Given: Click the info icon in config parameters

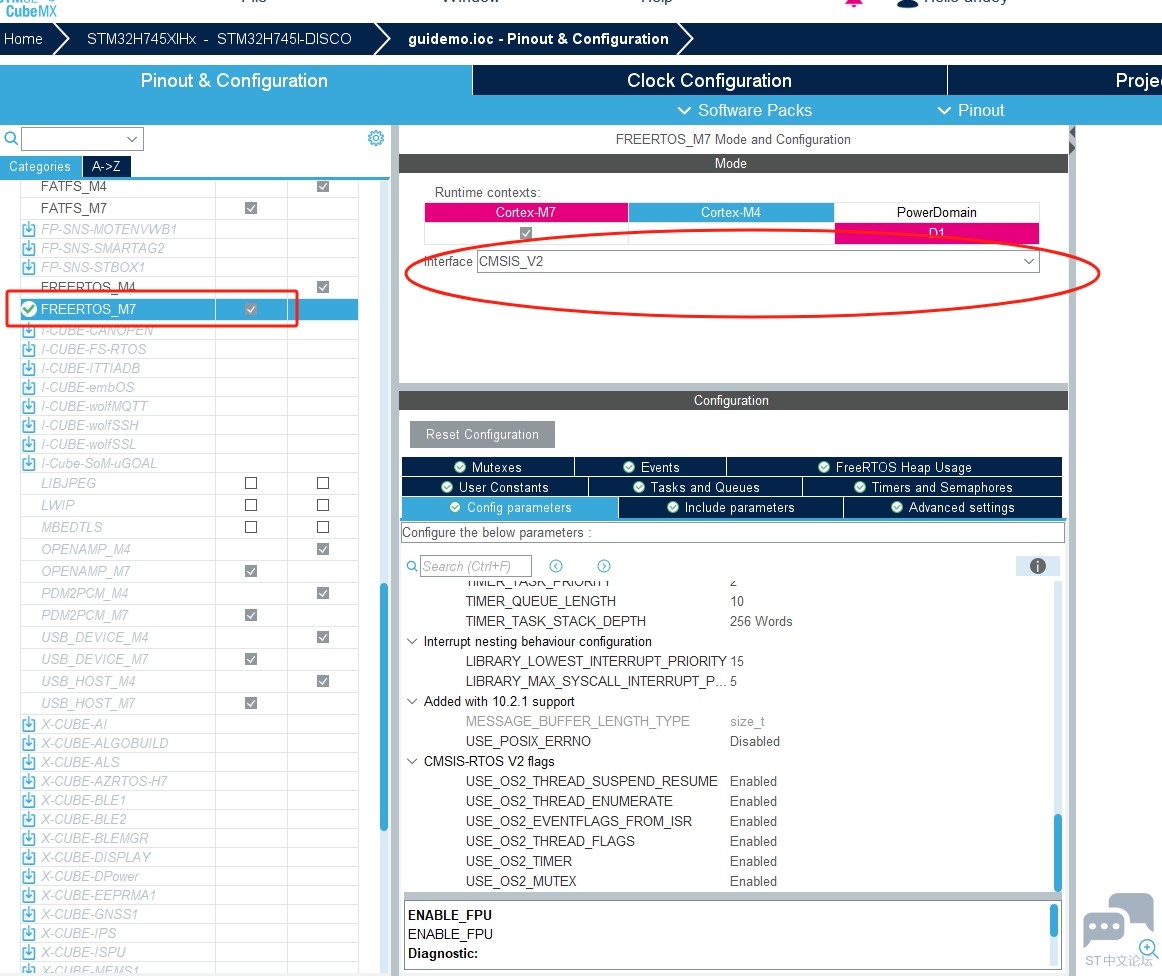Looking at the screenshot, I should 1038,566.
